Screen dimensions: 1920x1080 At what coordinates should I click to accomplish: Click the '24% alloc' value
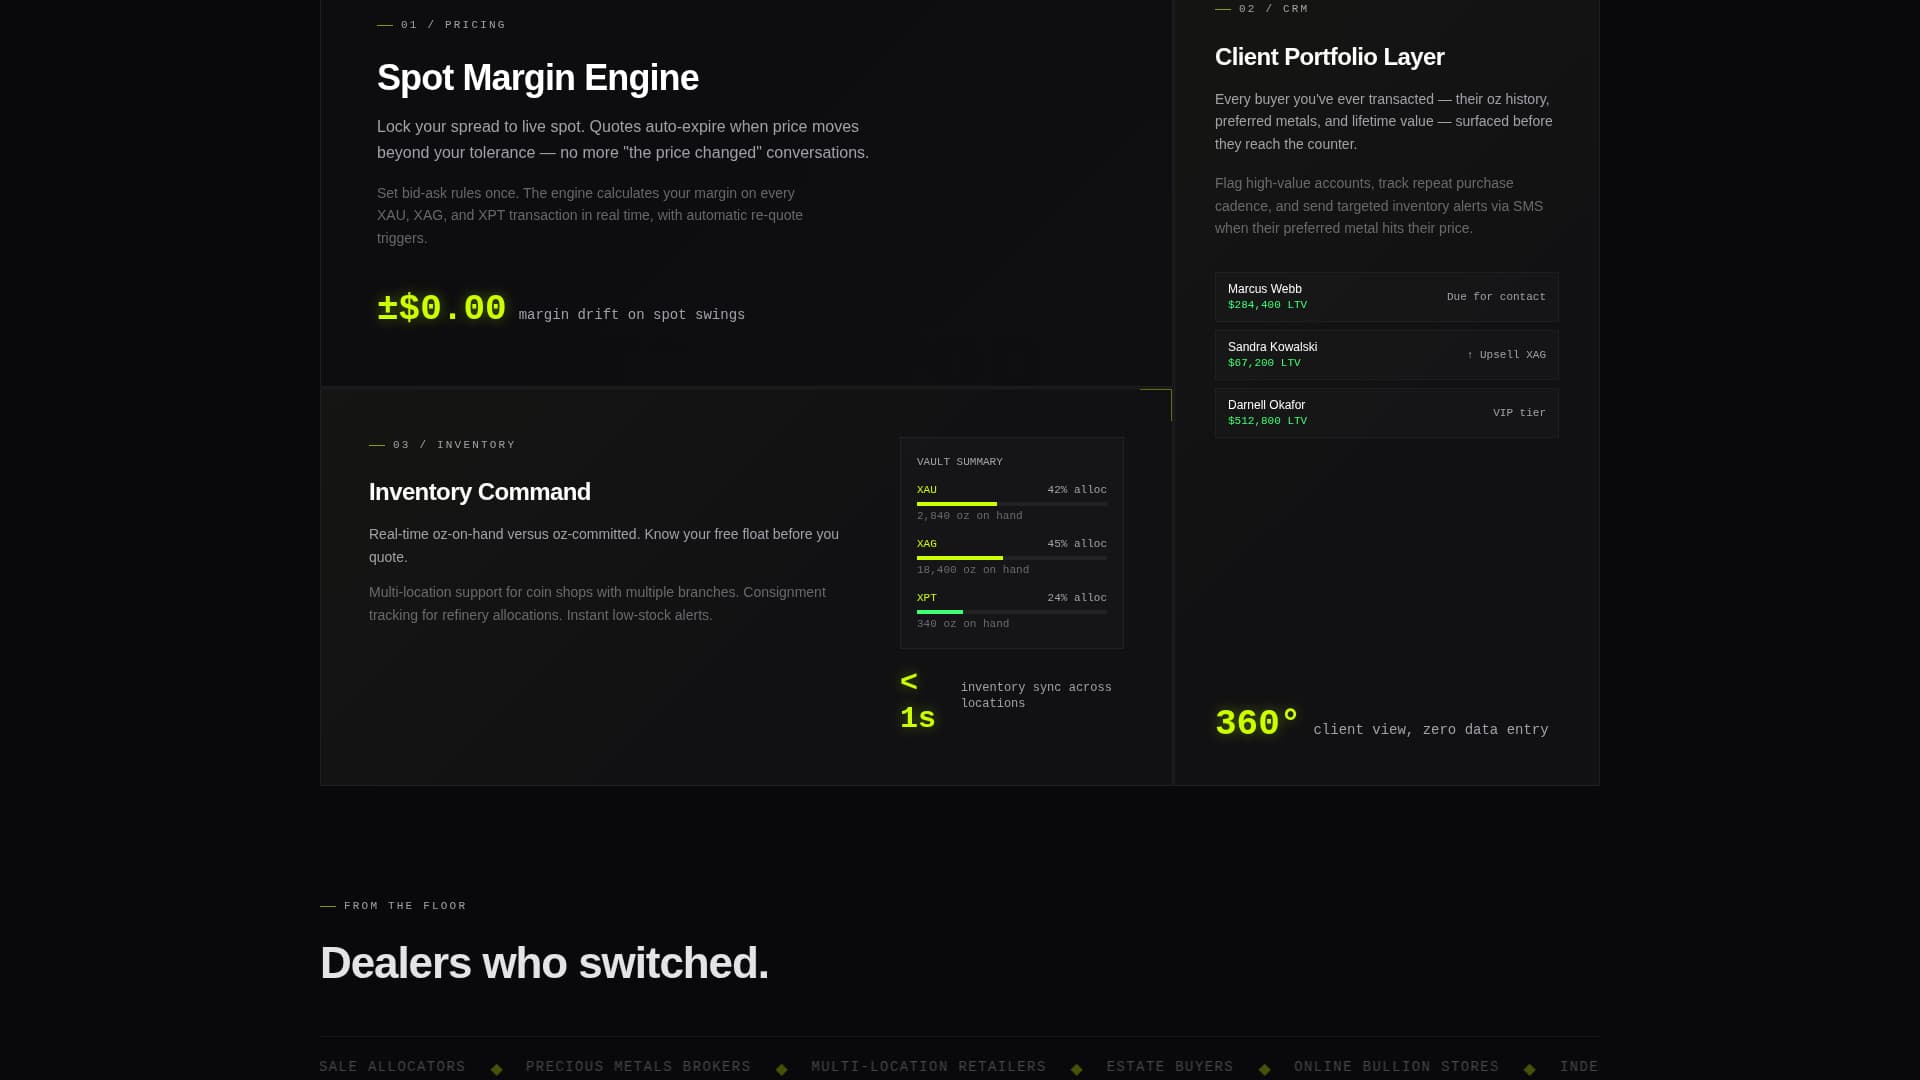pyautogui.click(x=1077, y=598)
